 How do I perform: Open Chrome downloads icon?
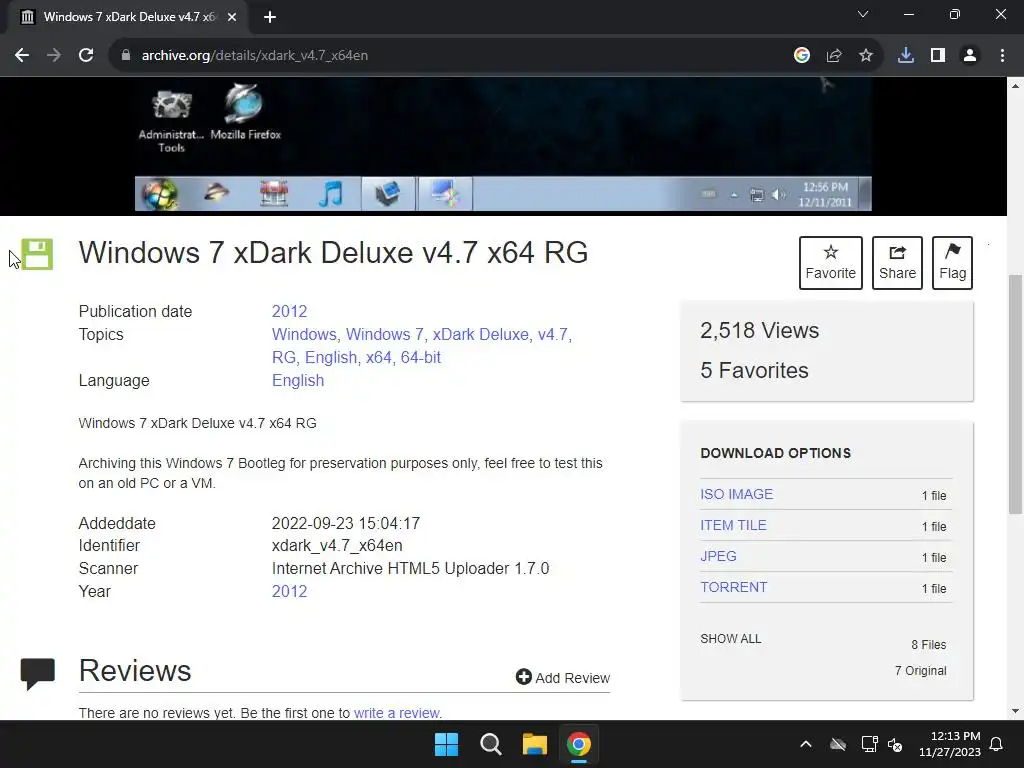(906, 56)
